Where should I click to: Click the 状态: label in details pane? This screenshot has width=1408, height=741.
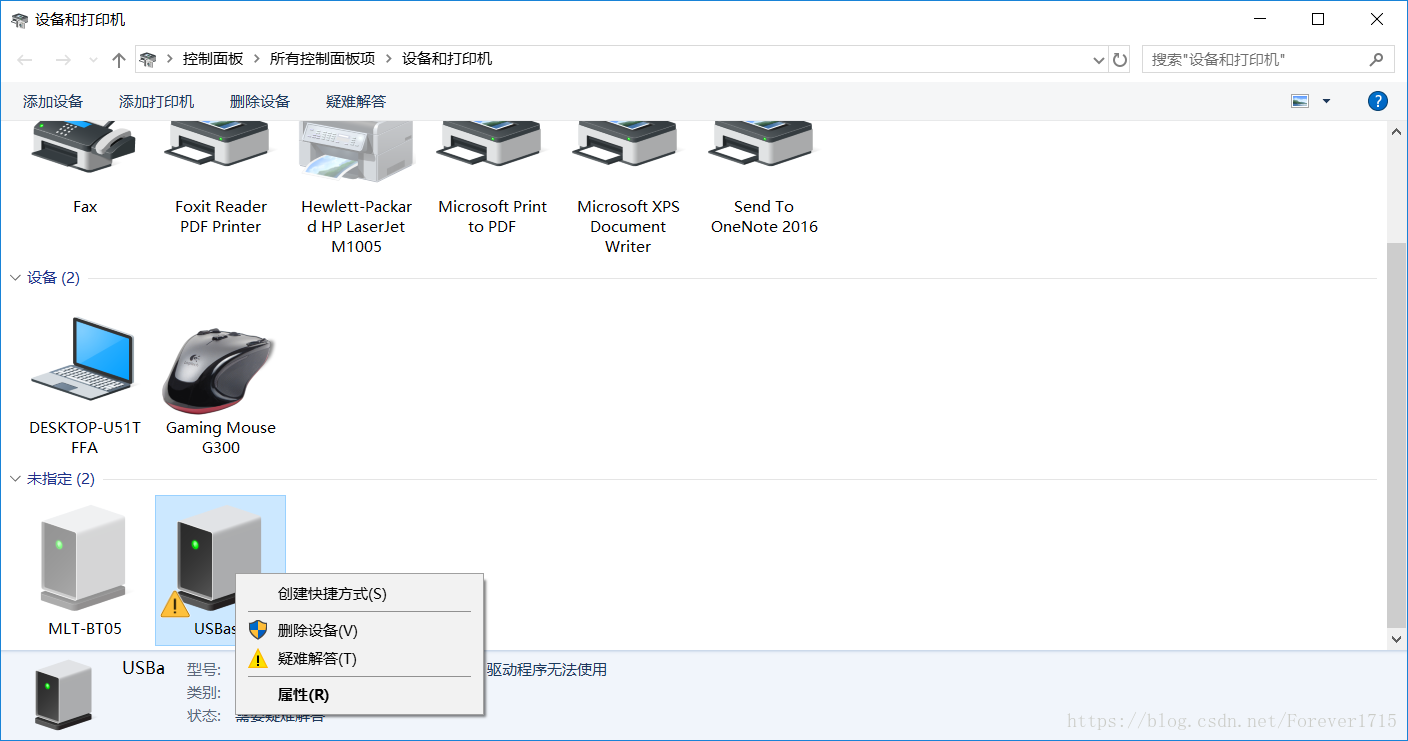(204, 716)
